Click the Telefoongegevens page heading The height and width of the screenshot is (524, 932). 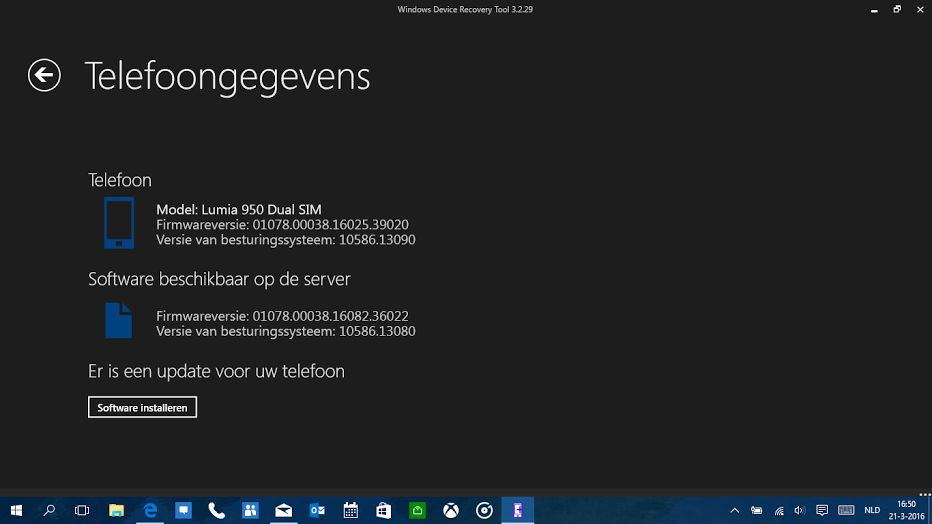coord(228,76)
